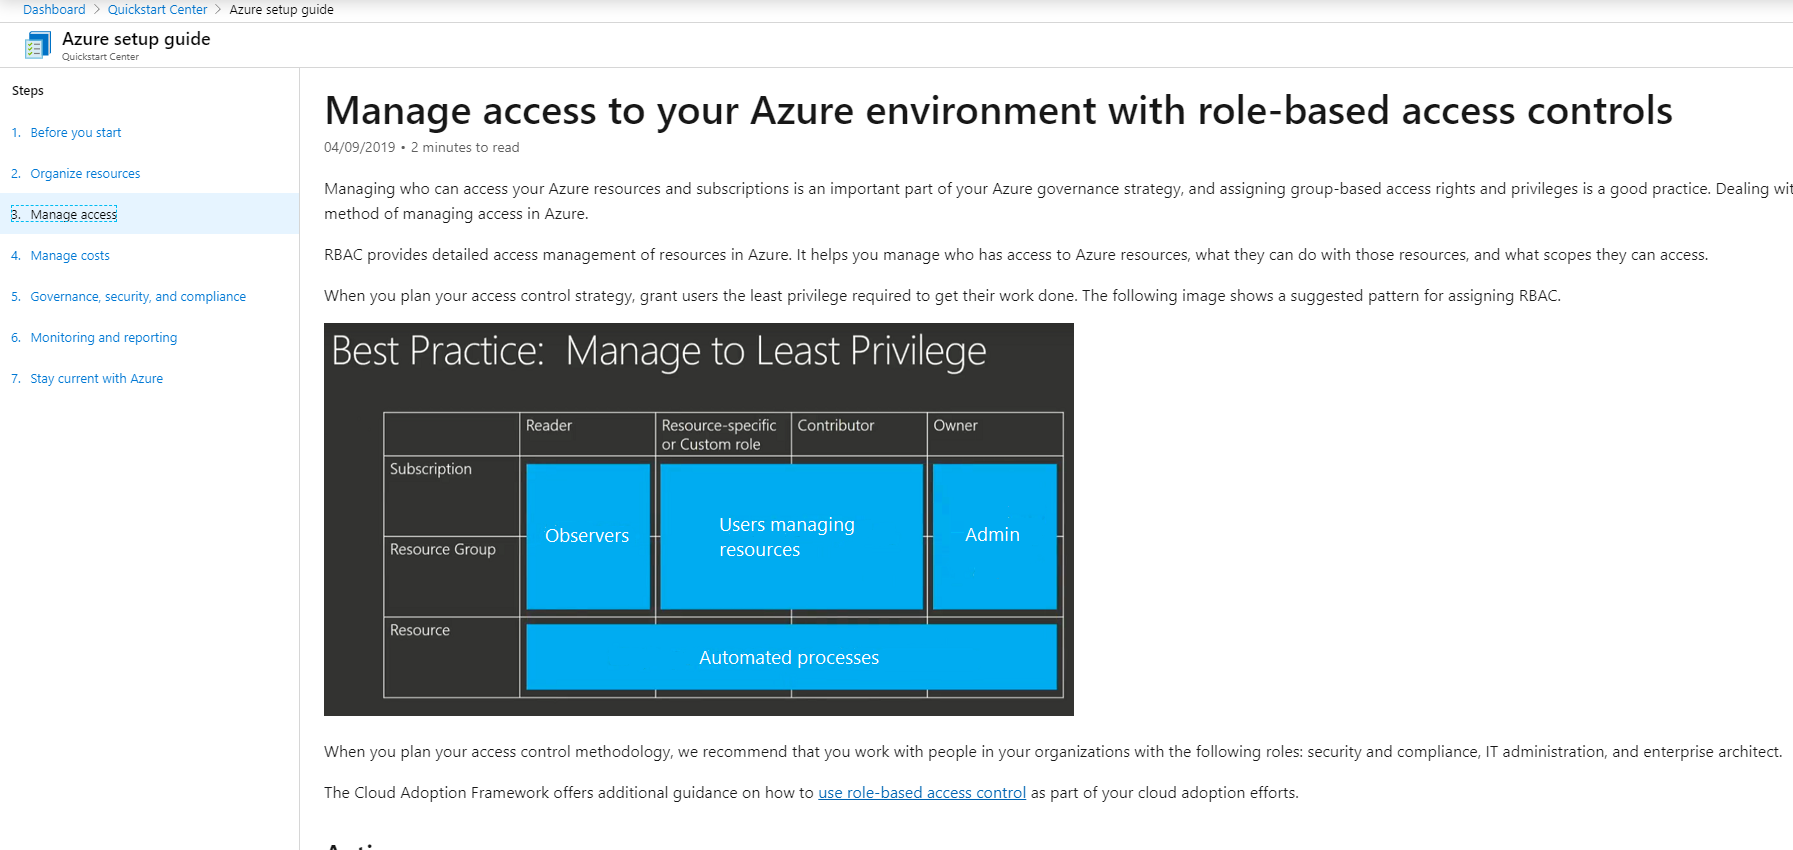Click the Automated processes box
1793x850 pixels.
(791, 657)
